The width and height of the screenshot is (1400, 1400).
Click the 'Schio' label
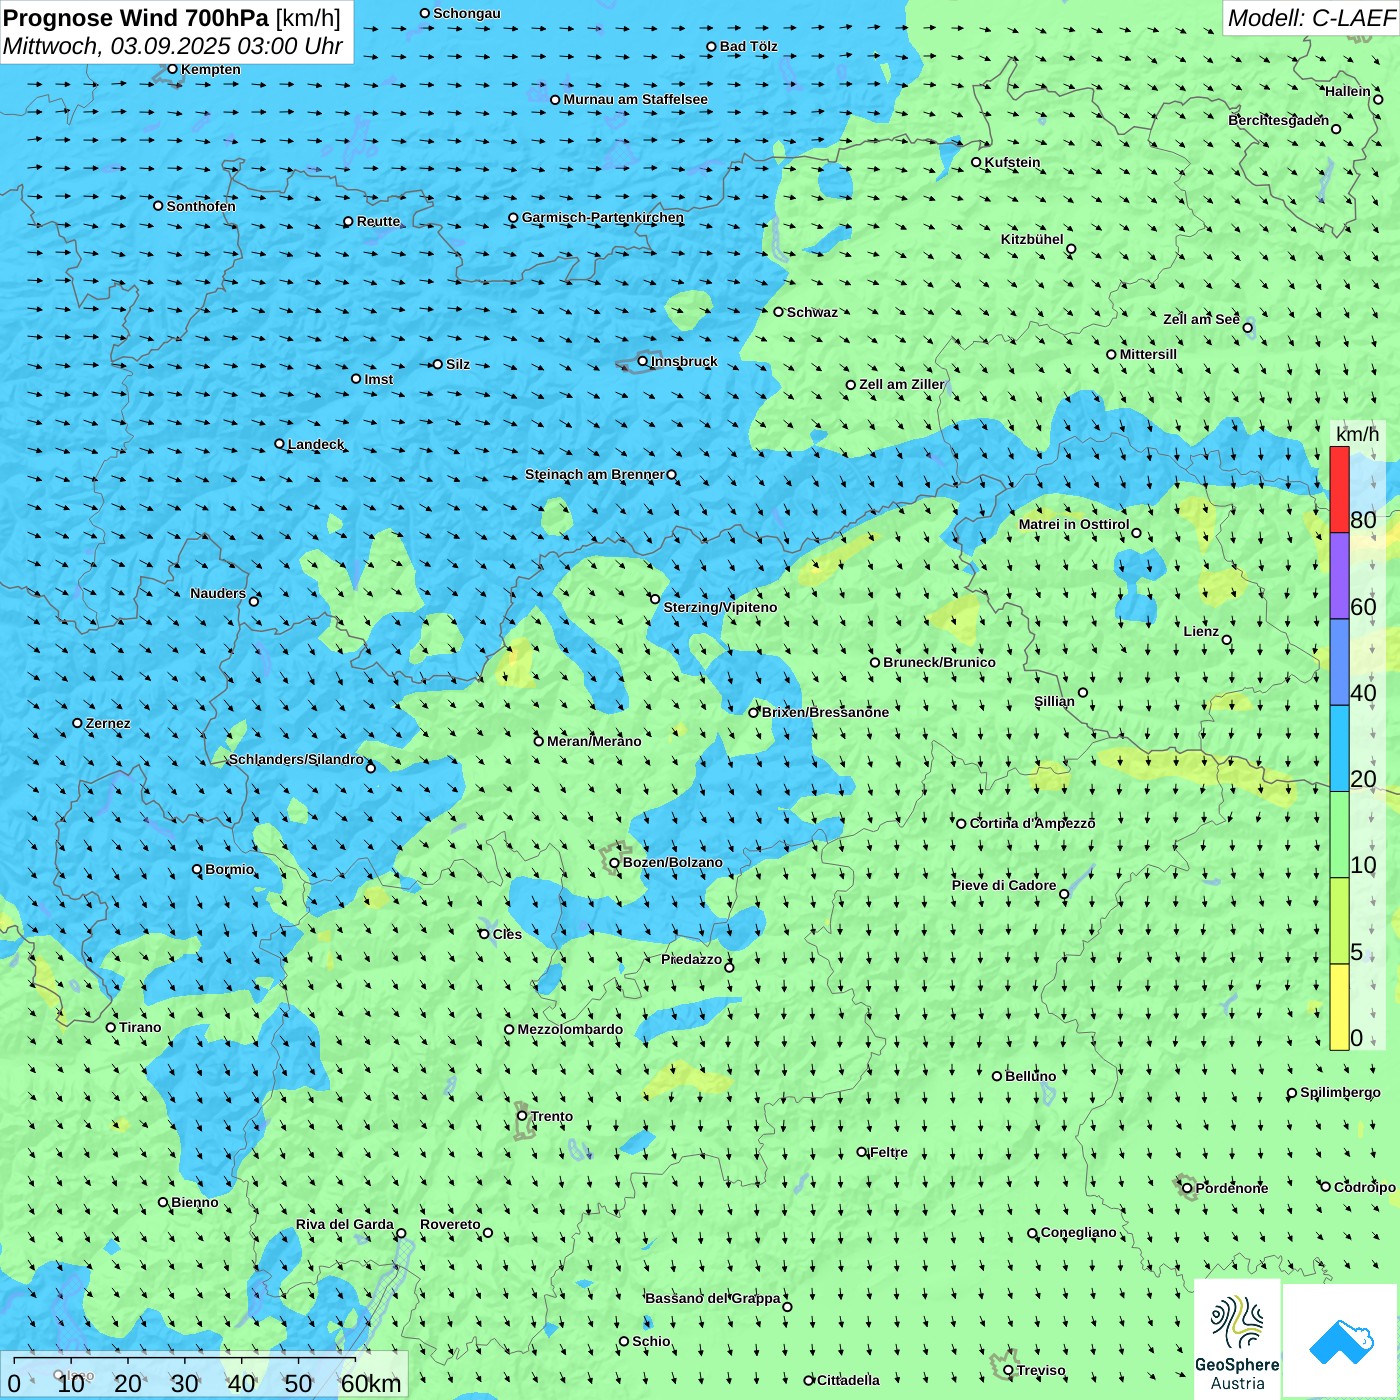[651, 1341]
